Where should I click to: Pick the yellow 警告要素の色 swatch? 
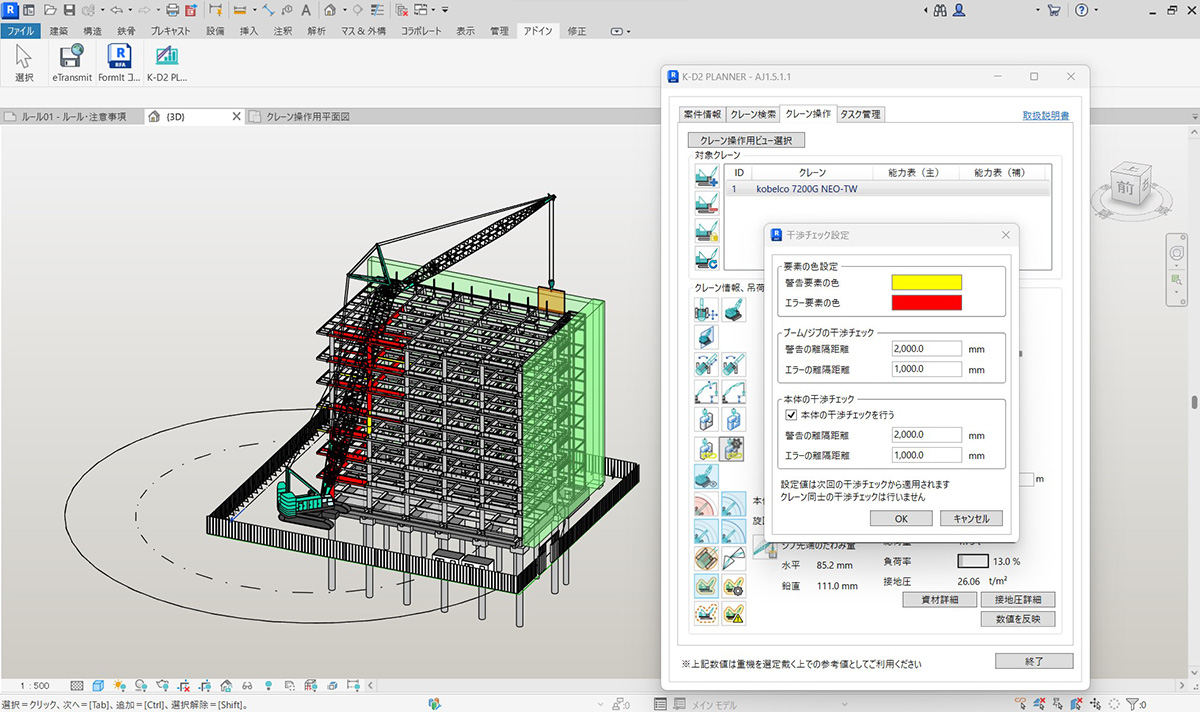(x=926, y=283)
